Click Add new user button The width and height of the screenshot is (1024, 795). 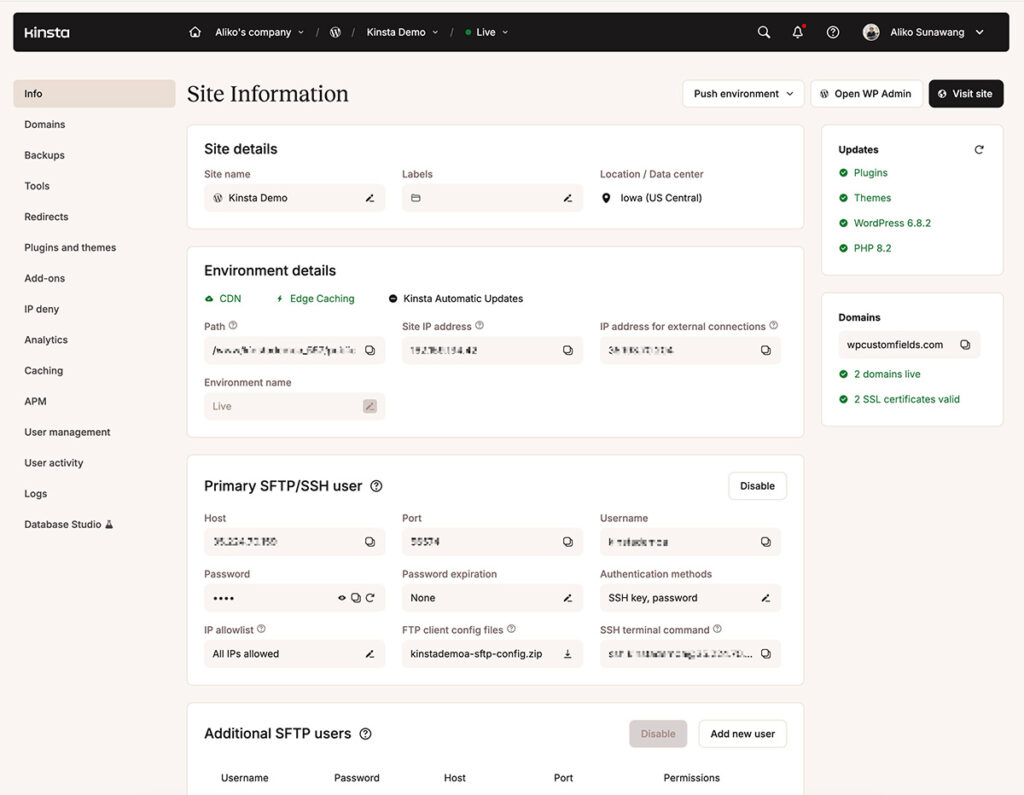pyautogui.click(x=743, y=734)
